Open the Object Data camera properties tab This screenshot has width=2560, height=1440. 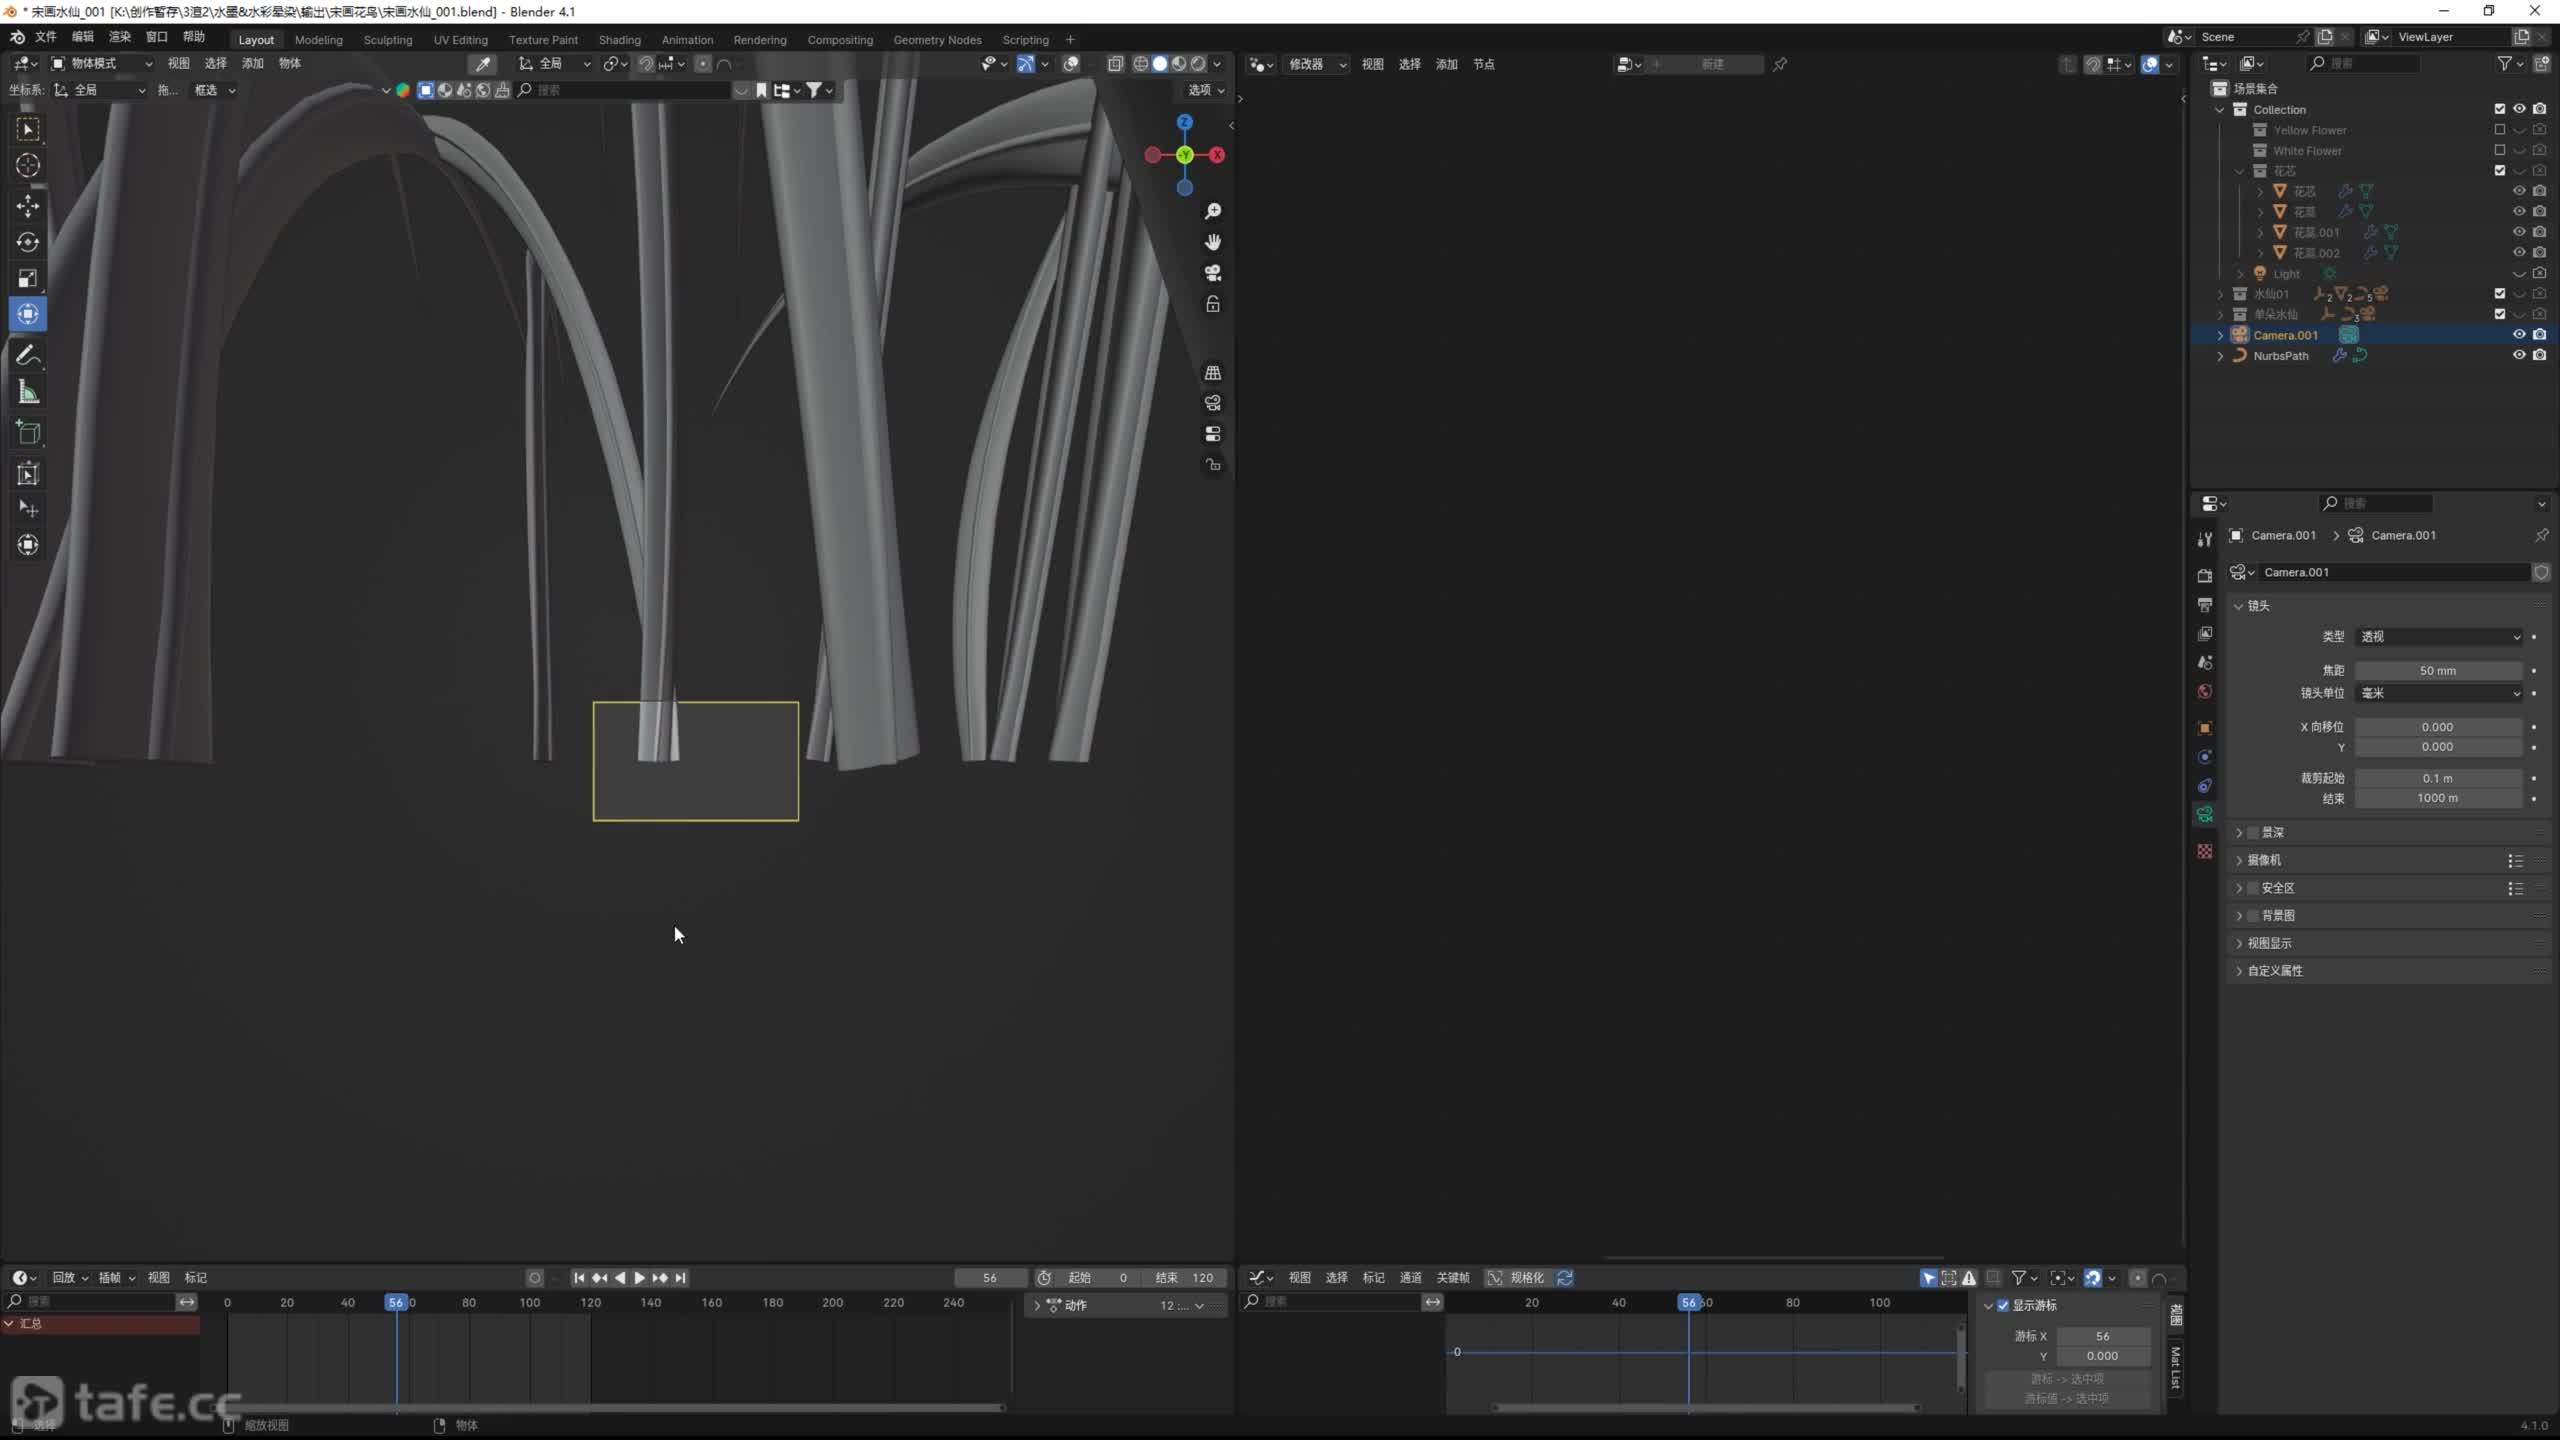(2205, 815)
